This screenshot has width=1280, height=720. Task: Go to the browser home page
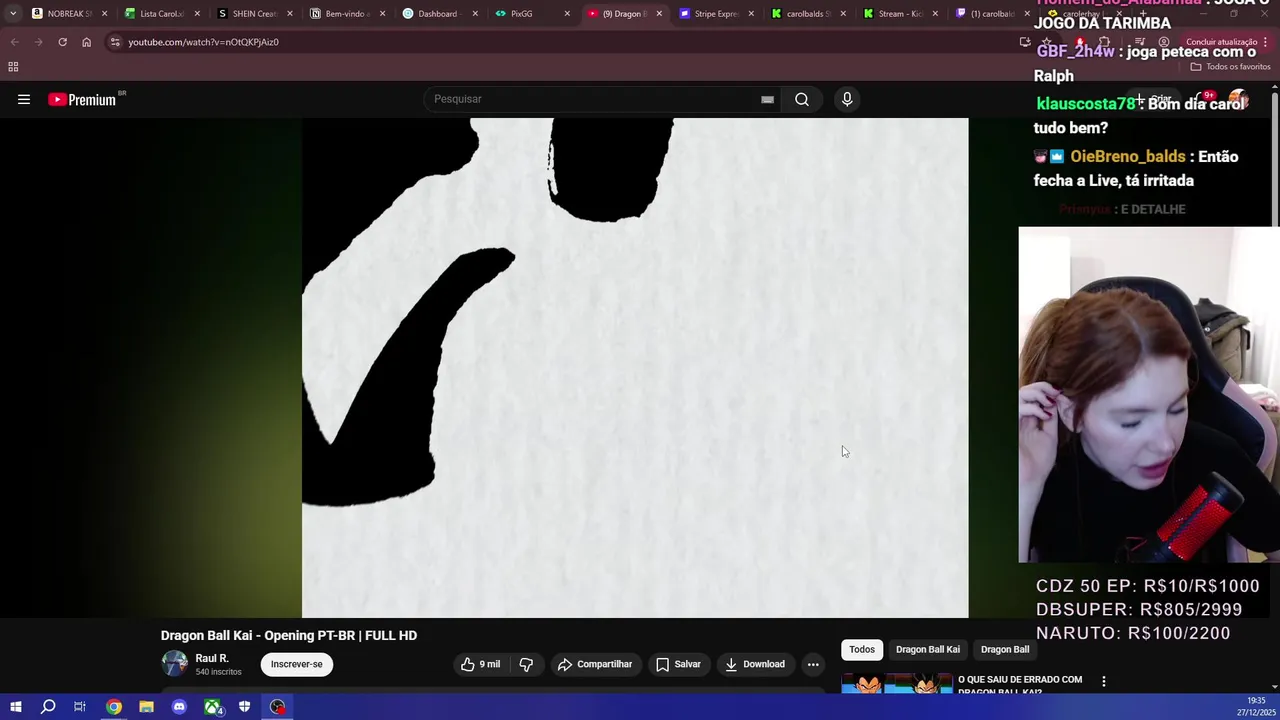(86, 42)
